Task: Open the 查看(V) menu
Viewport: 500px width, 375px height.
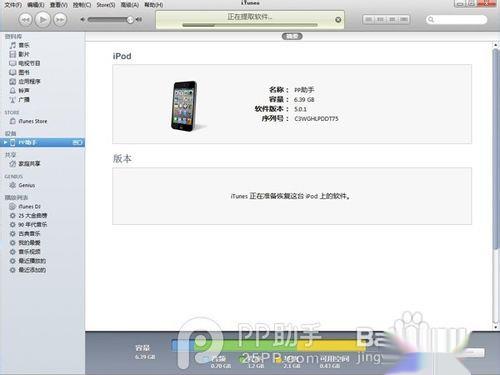Action: [x=58, y=5]
